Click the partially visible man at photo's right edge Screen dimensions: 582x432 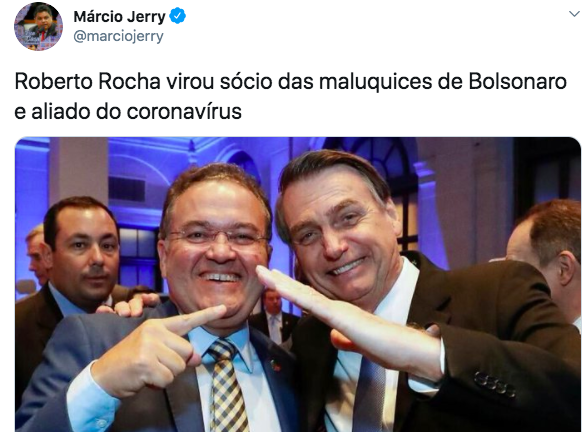pyautogui.click(x=546, y=260)
